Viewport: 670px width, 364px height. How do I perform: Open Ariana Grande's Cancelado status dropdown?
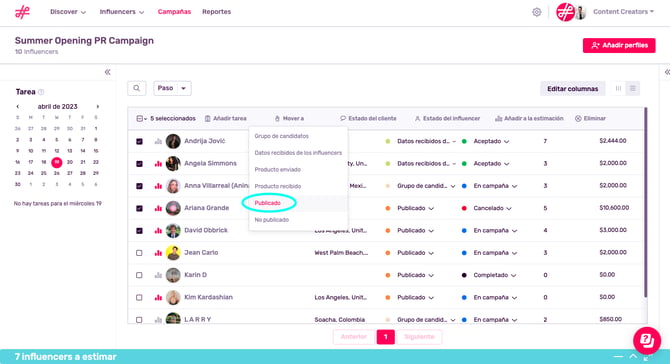[x=492, y=208]
